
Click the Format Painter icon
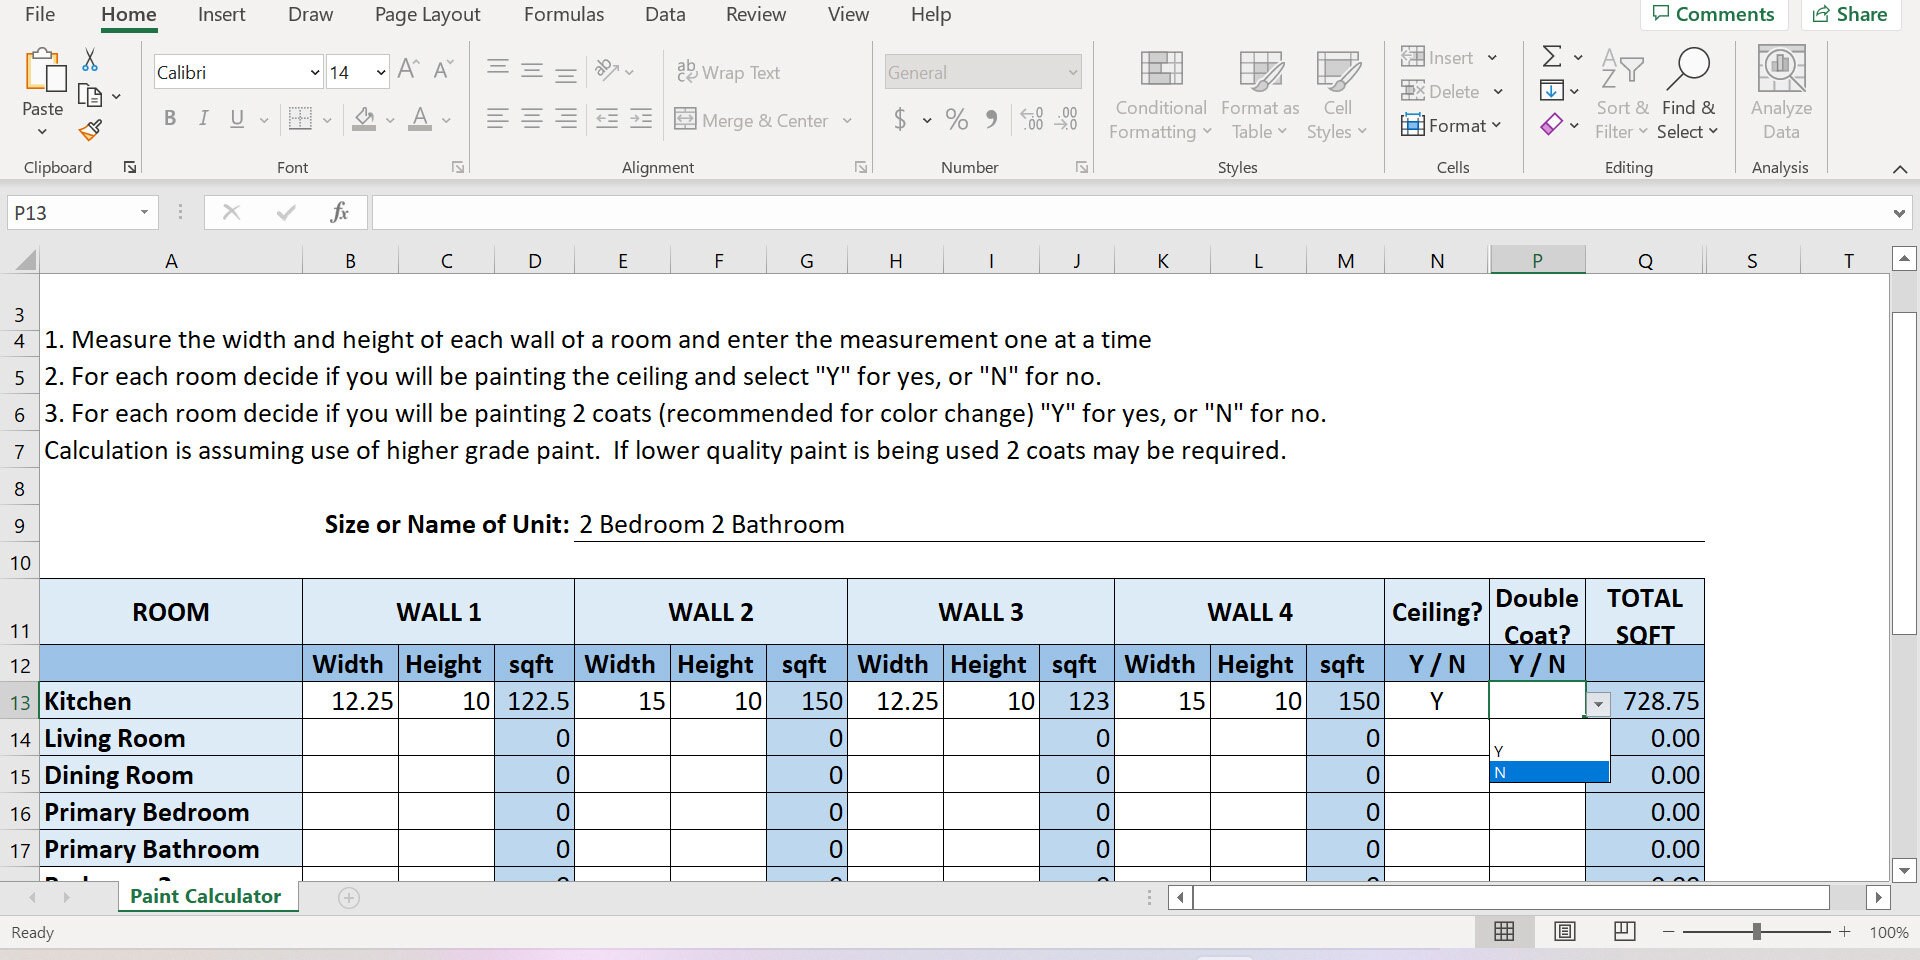coord(90,130)
